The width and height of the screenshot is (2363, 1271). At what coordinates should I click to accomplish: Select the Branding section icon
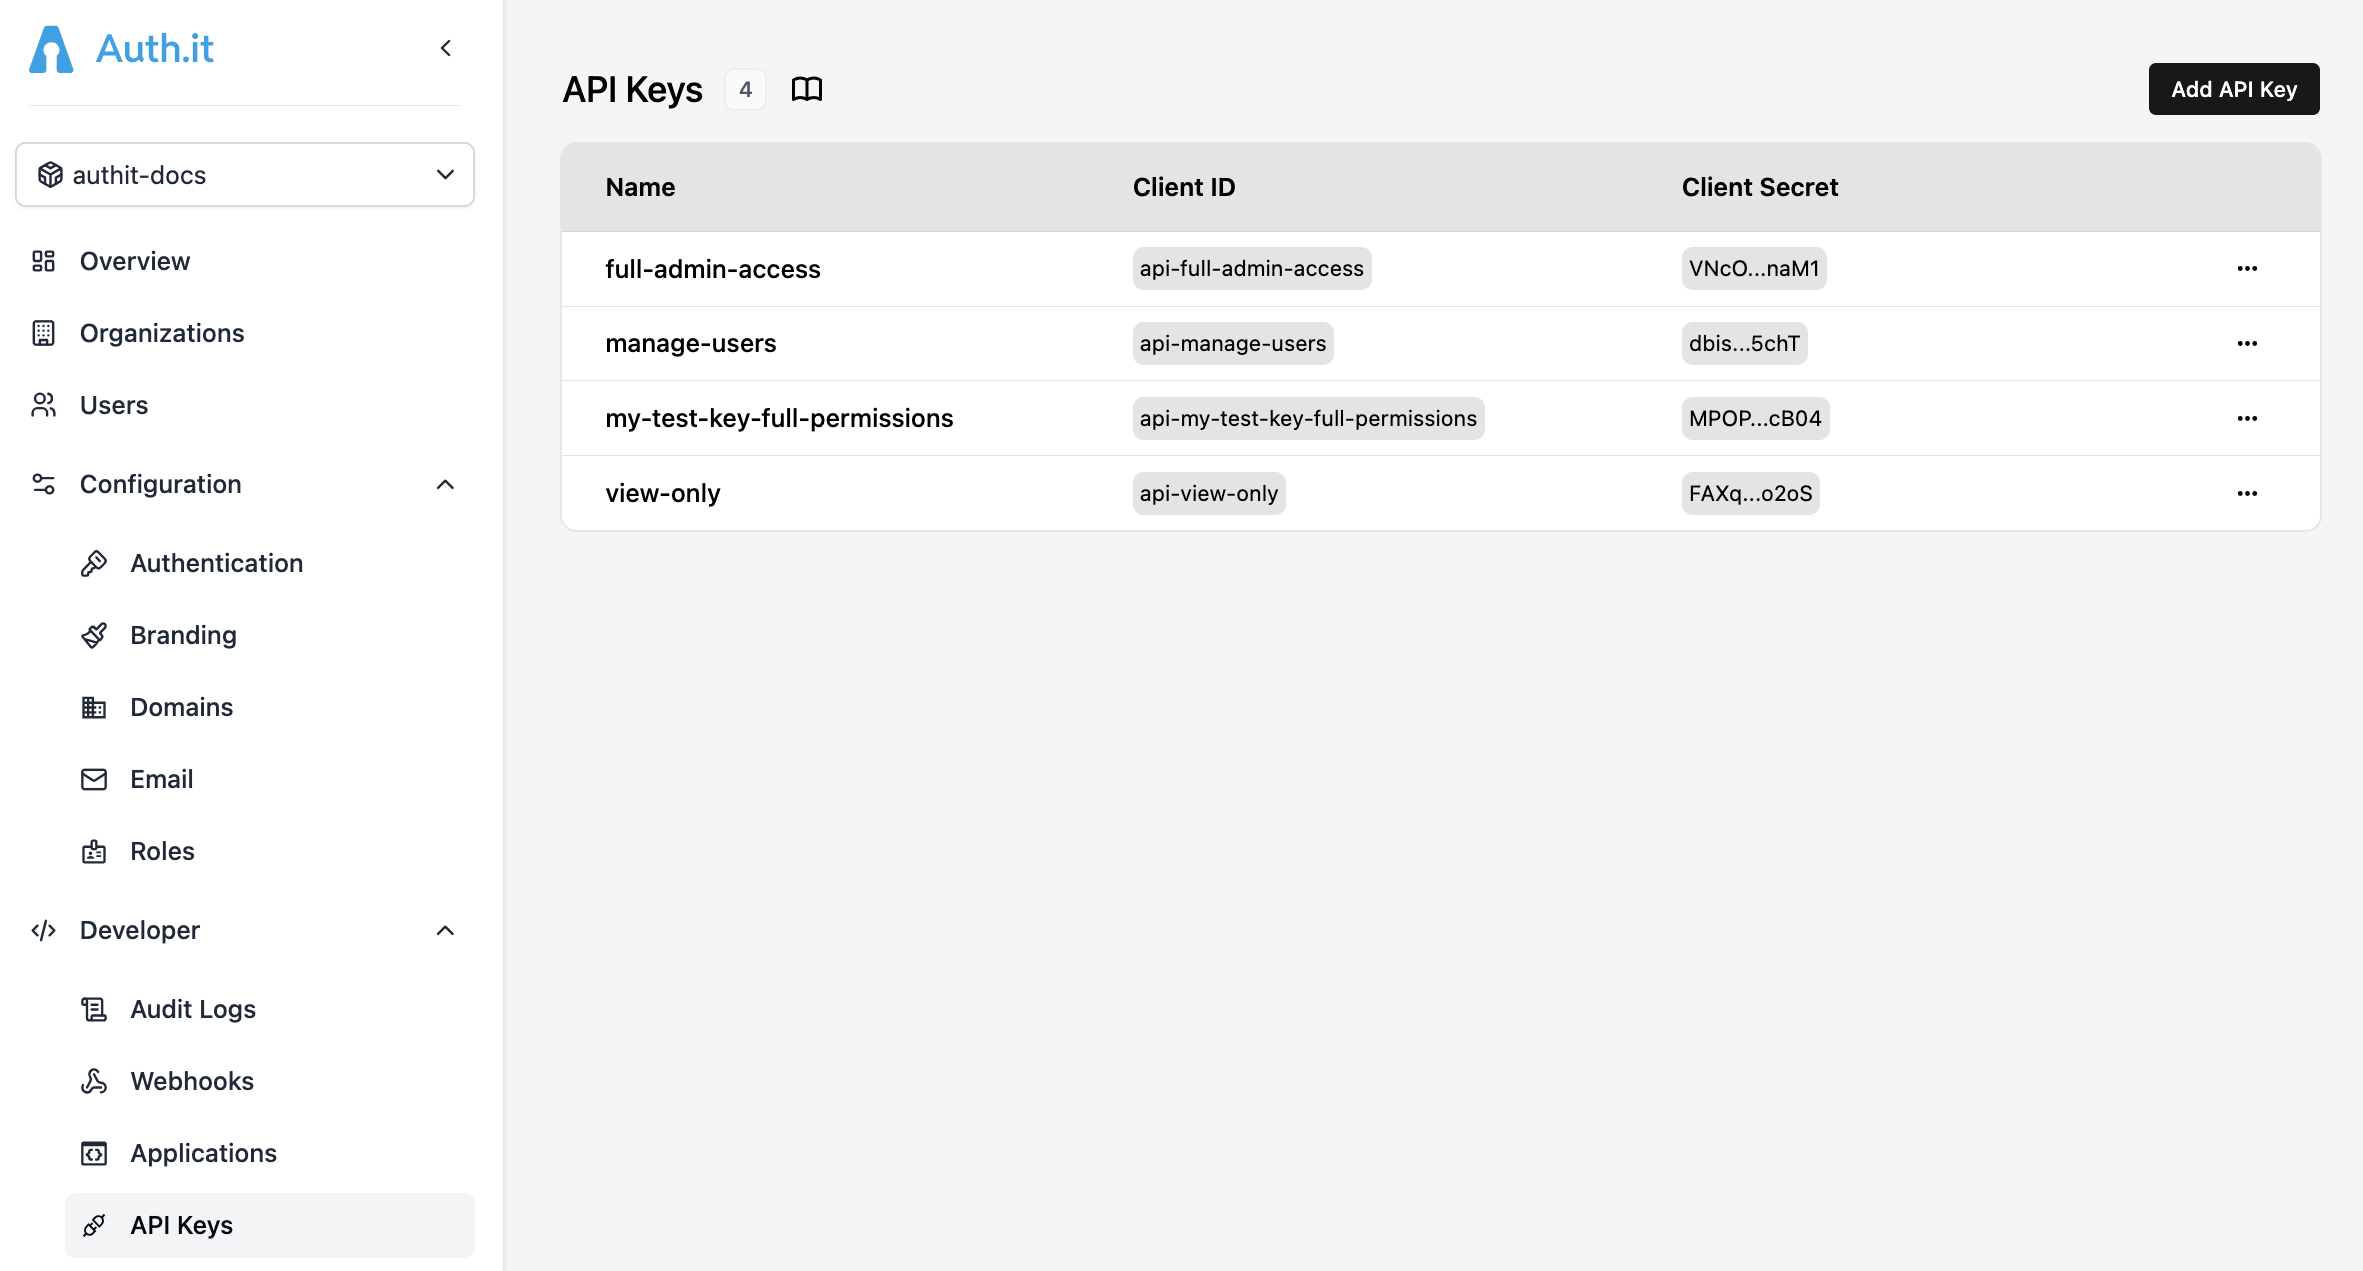94,634
